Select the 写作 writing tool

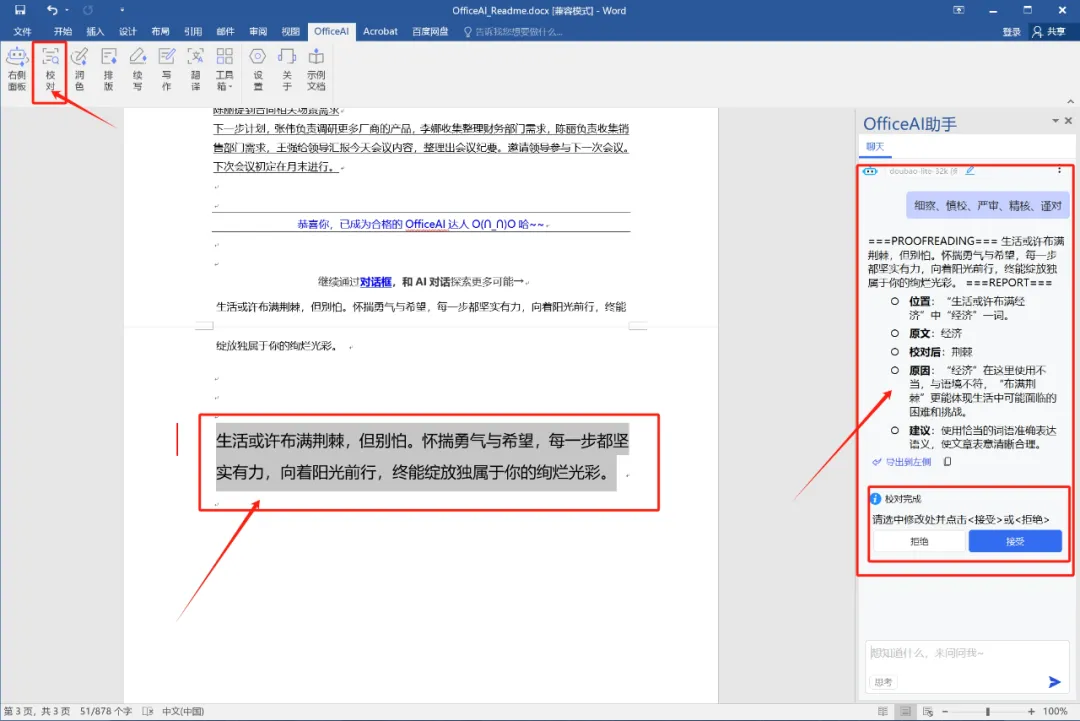pyautogui.click(x=166, y=70)
